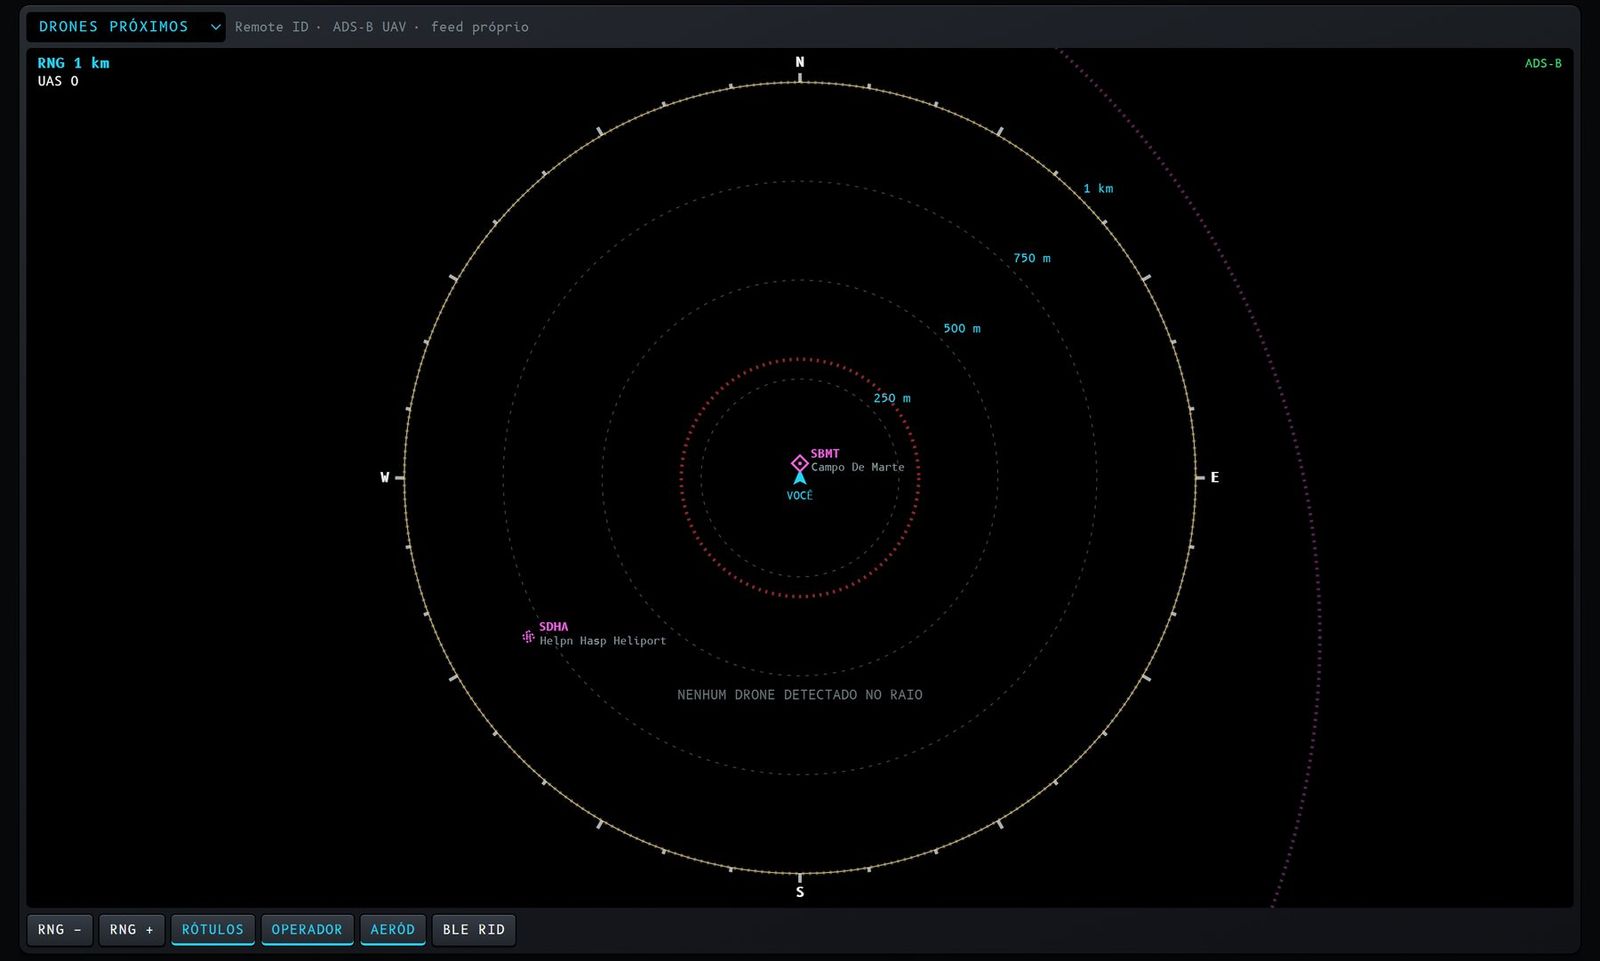Select the SDHA heliport marker icon
This screenshot has height=961, width=1600.
point(528,636)
